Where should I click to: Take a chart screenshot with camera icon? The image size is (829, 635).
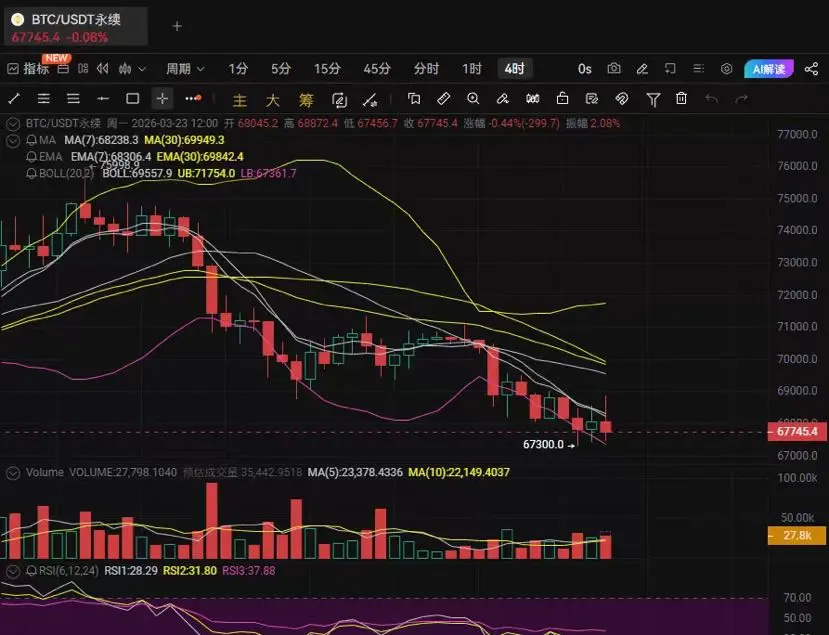pos(614,69)
